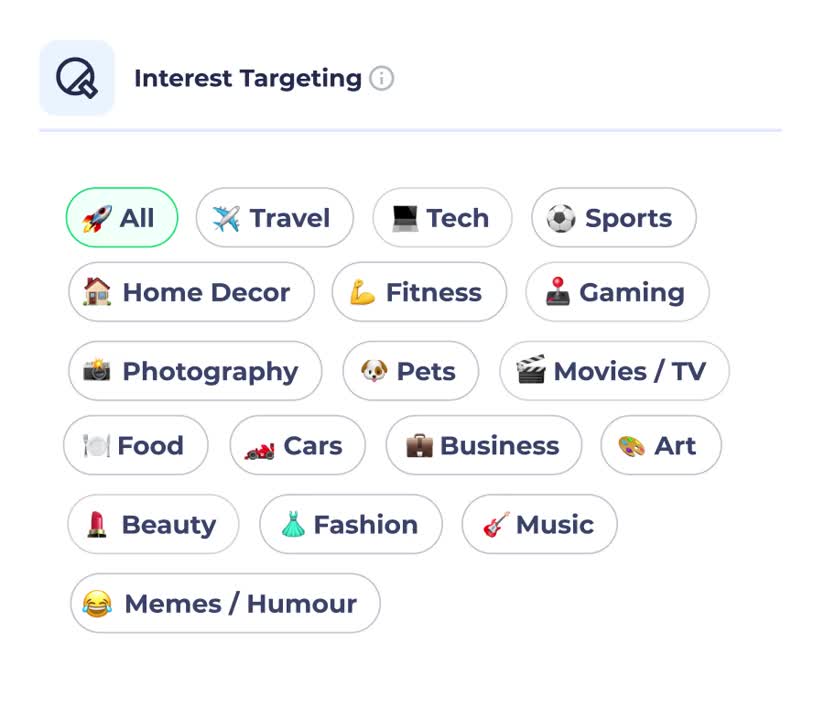Click the Interest Targeting search logo icon
This screenshot has width=824, height=720.
click(76, 78)
